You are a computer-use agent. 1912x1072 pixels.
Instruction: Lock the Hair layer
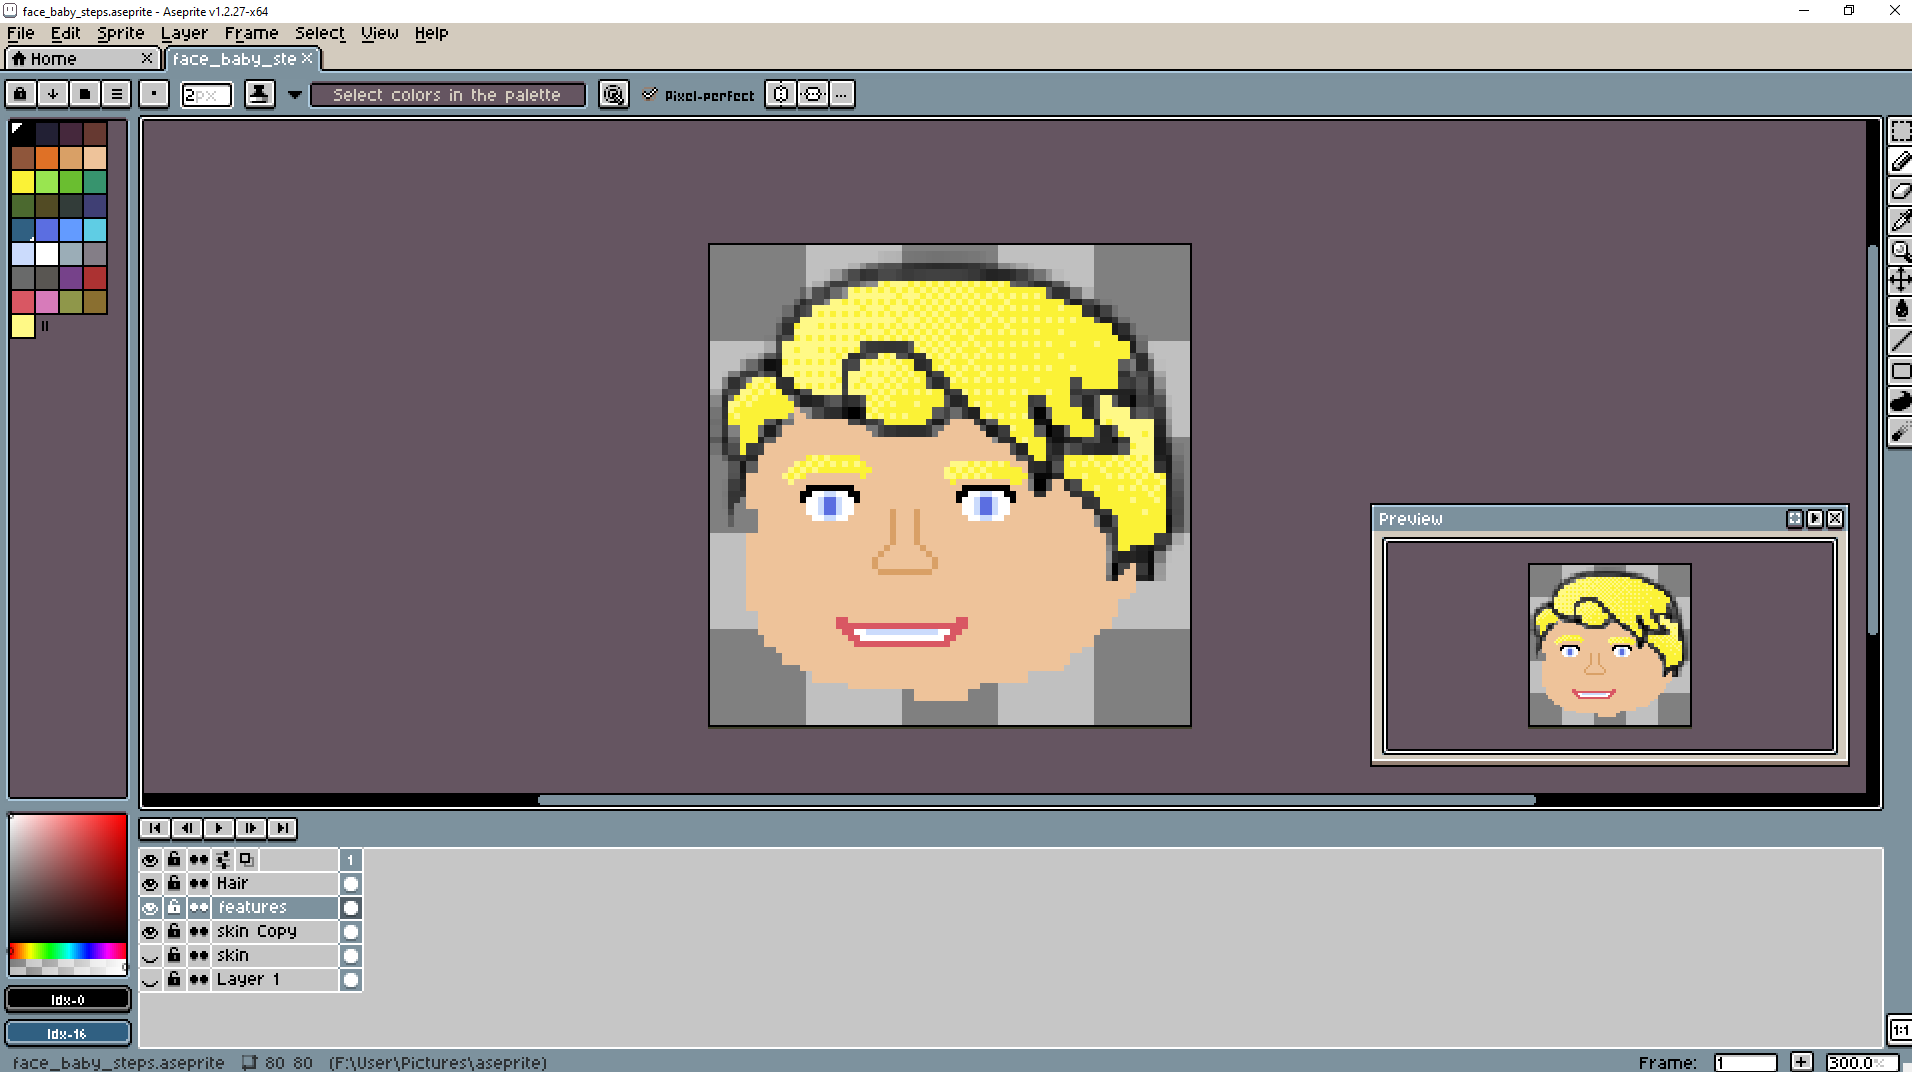point(174,884)
